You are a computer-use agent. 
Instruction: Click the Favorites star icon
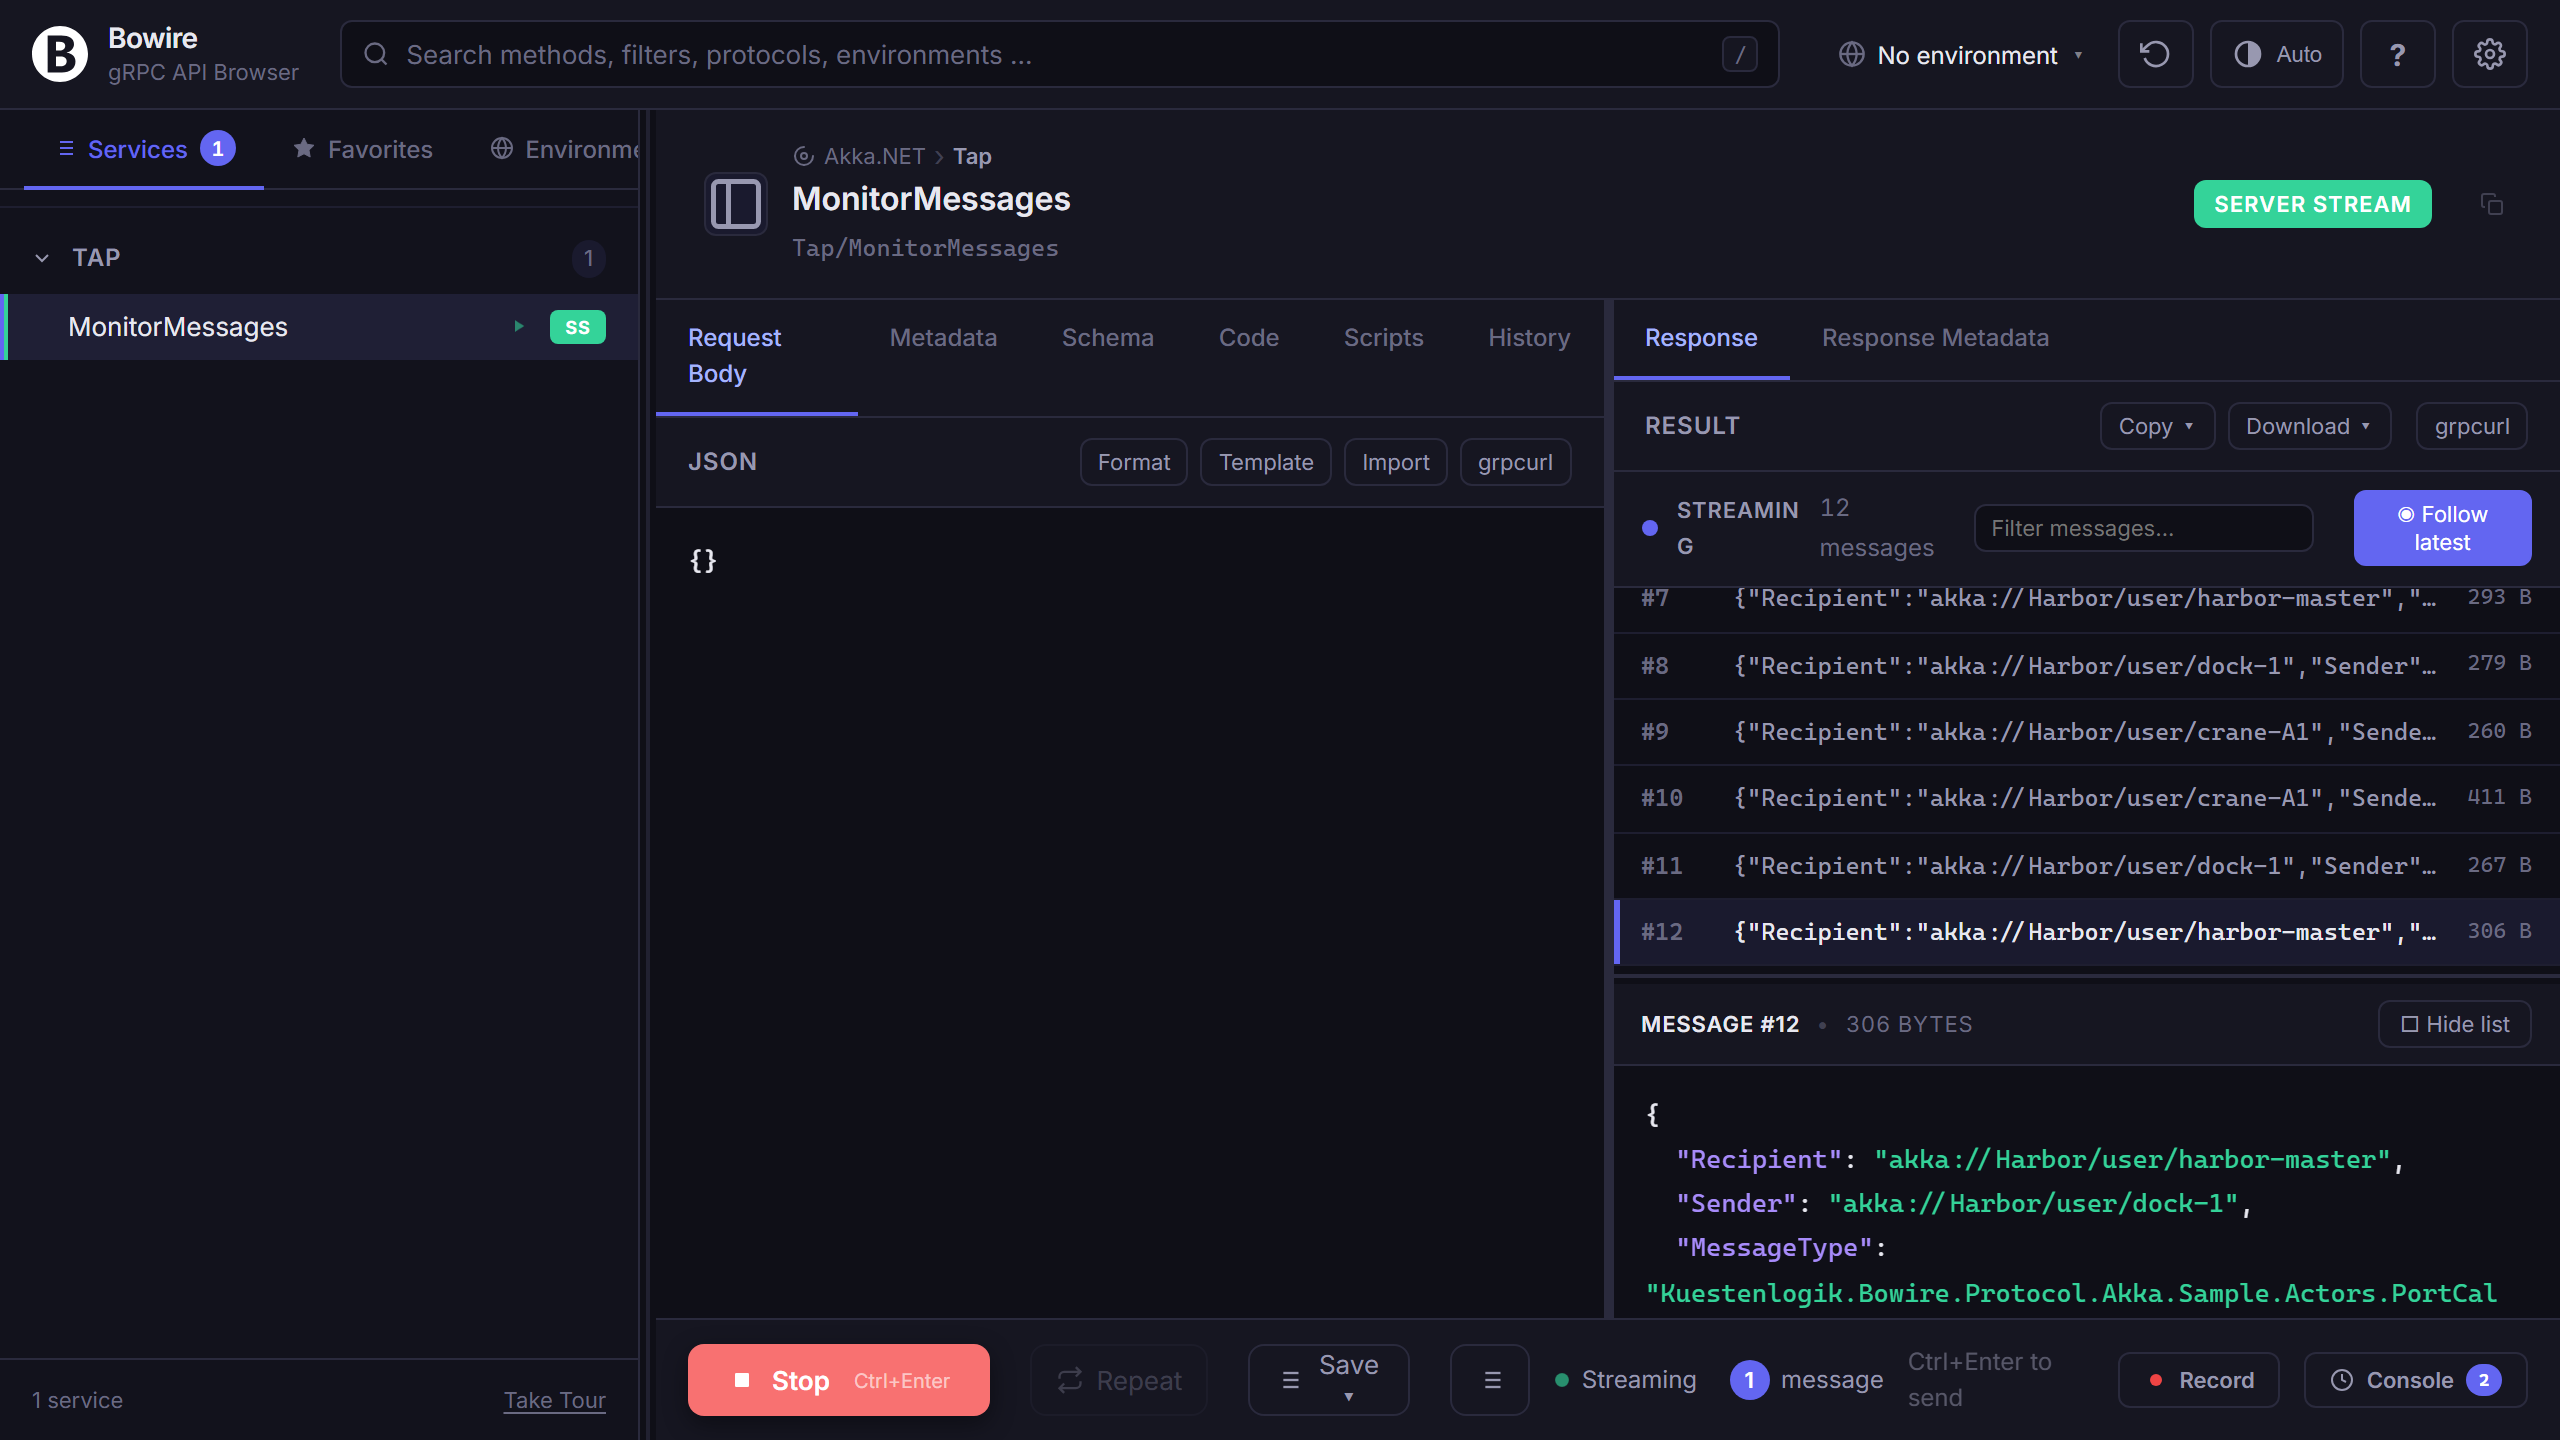coord(304,149)
